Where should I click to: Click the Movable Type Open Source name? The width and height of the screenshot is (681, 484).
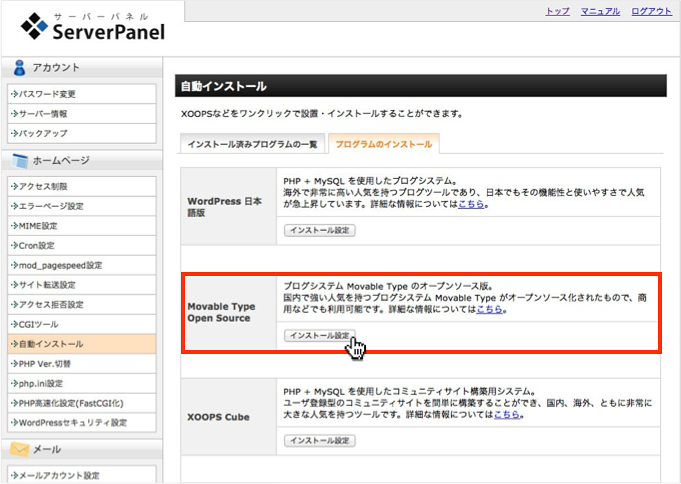coord(221,312)
